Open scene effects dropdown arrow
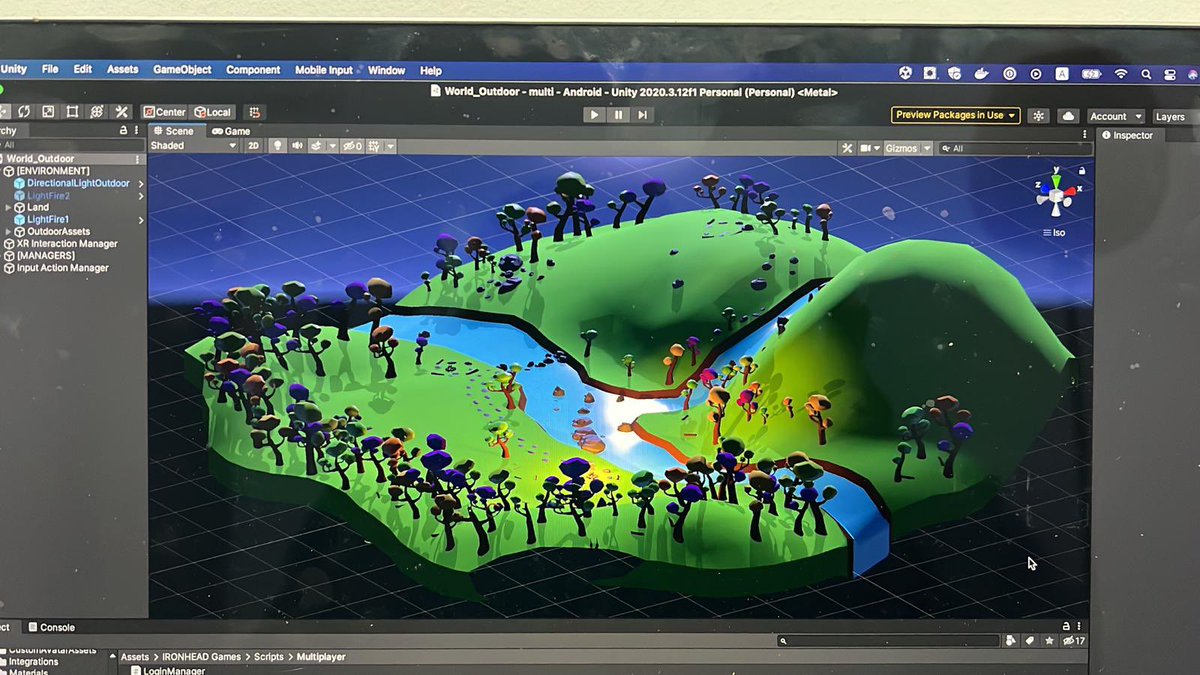Image resolution: width=1200 pixels, height=675 pixels. pos(332,146)
